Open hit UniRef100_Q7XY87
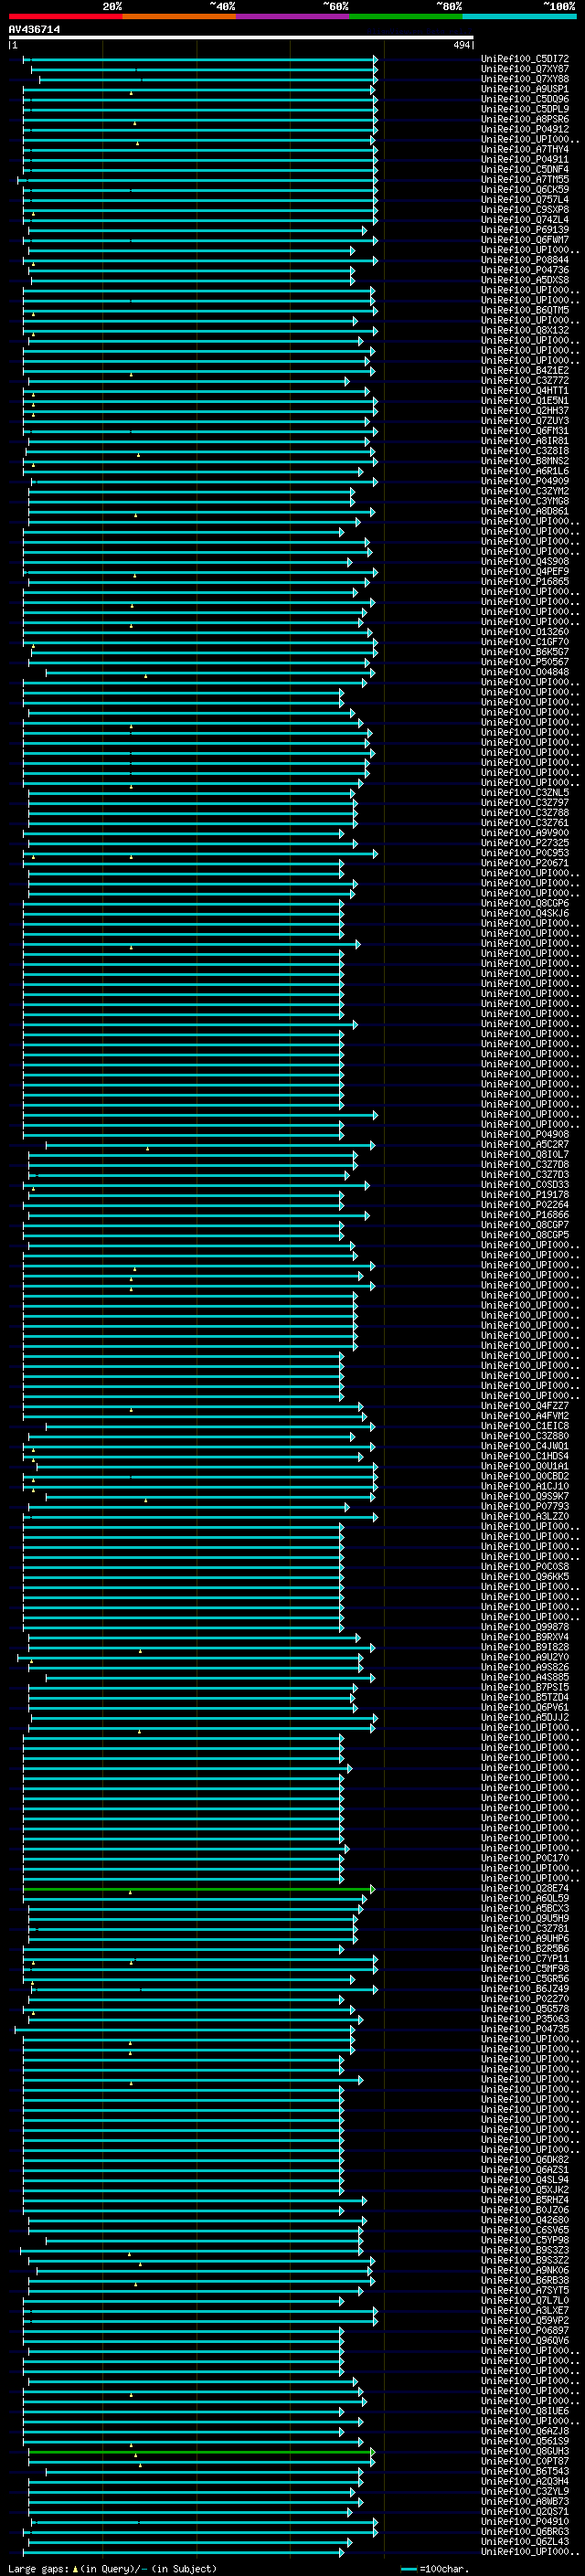This screenshot has width=585, height=2576. [525, 69]
